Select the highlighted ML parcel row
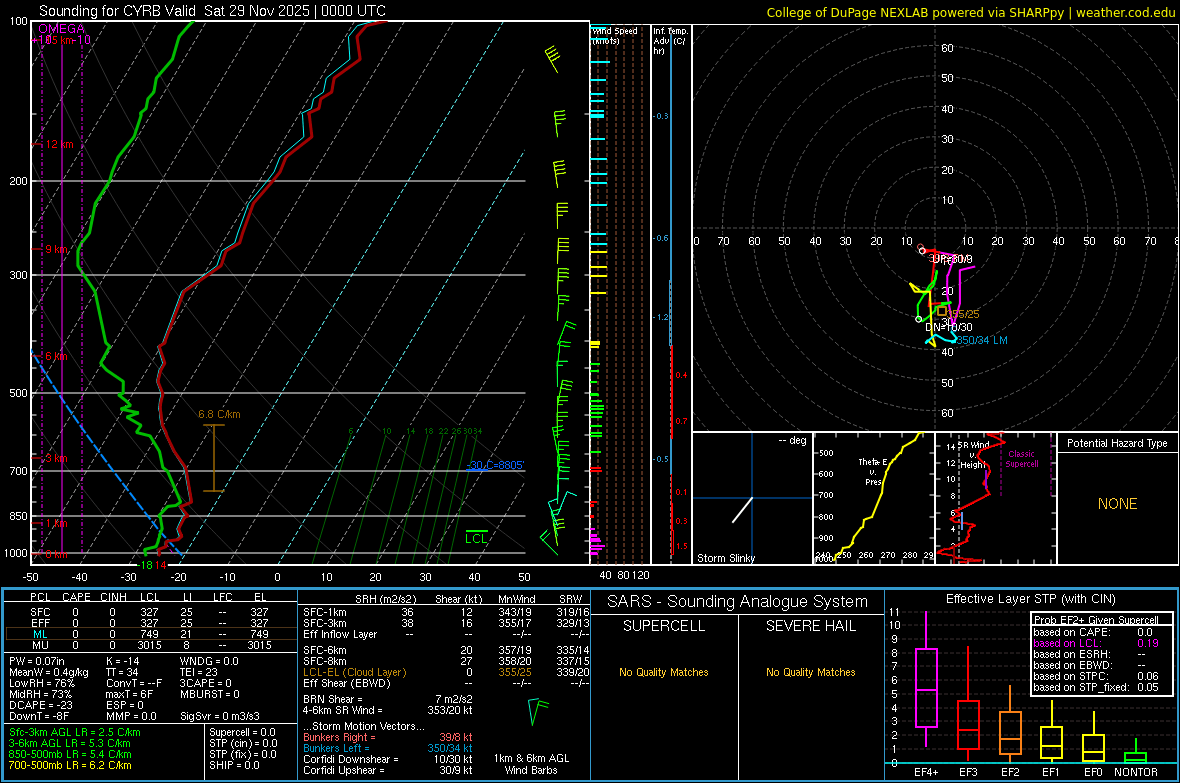1180x783 pixels. [149, 634]
